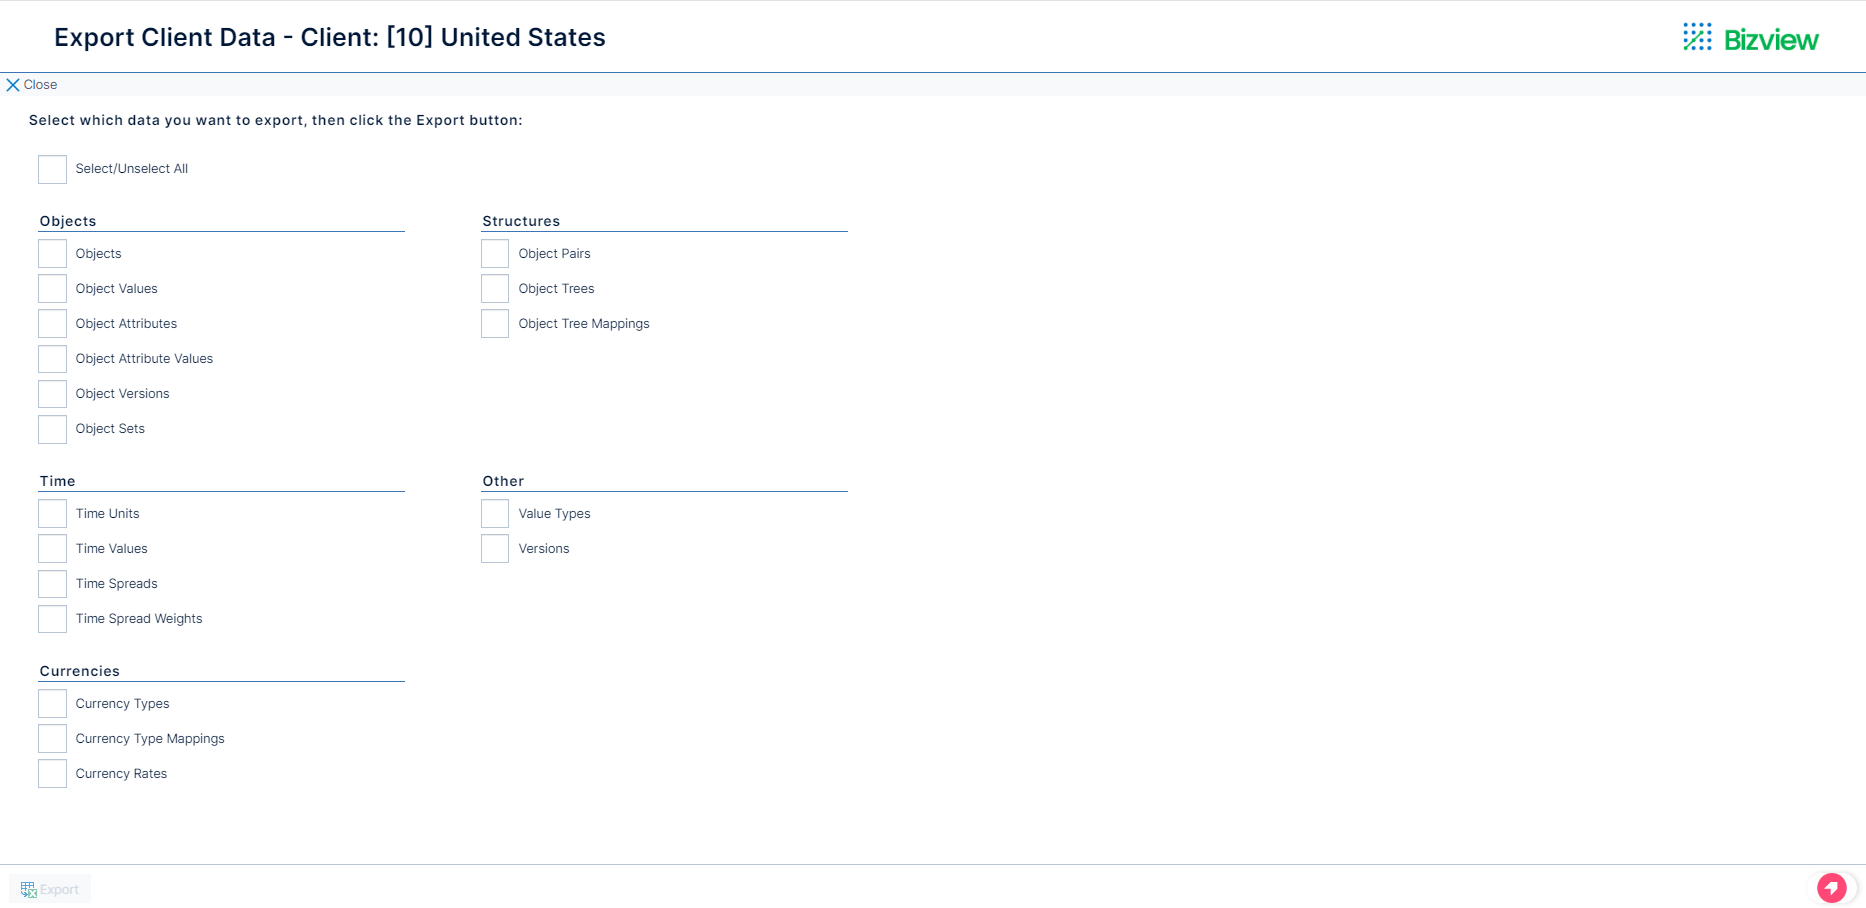Select the Time Spread Weights checkbox
Image resolution: width=1866 pixels, height=908 pixels.
(53, 619)
